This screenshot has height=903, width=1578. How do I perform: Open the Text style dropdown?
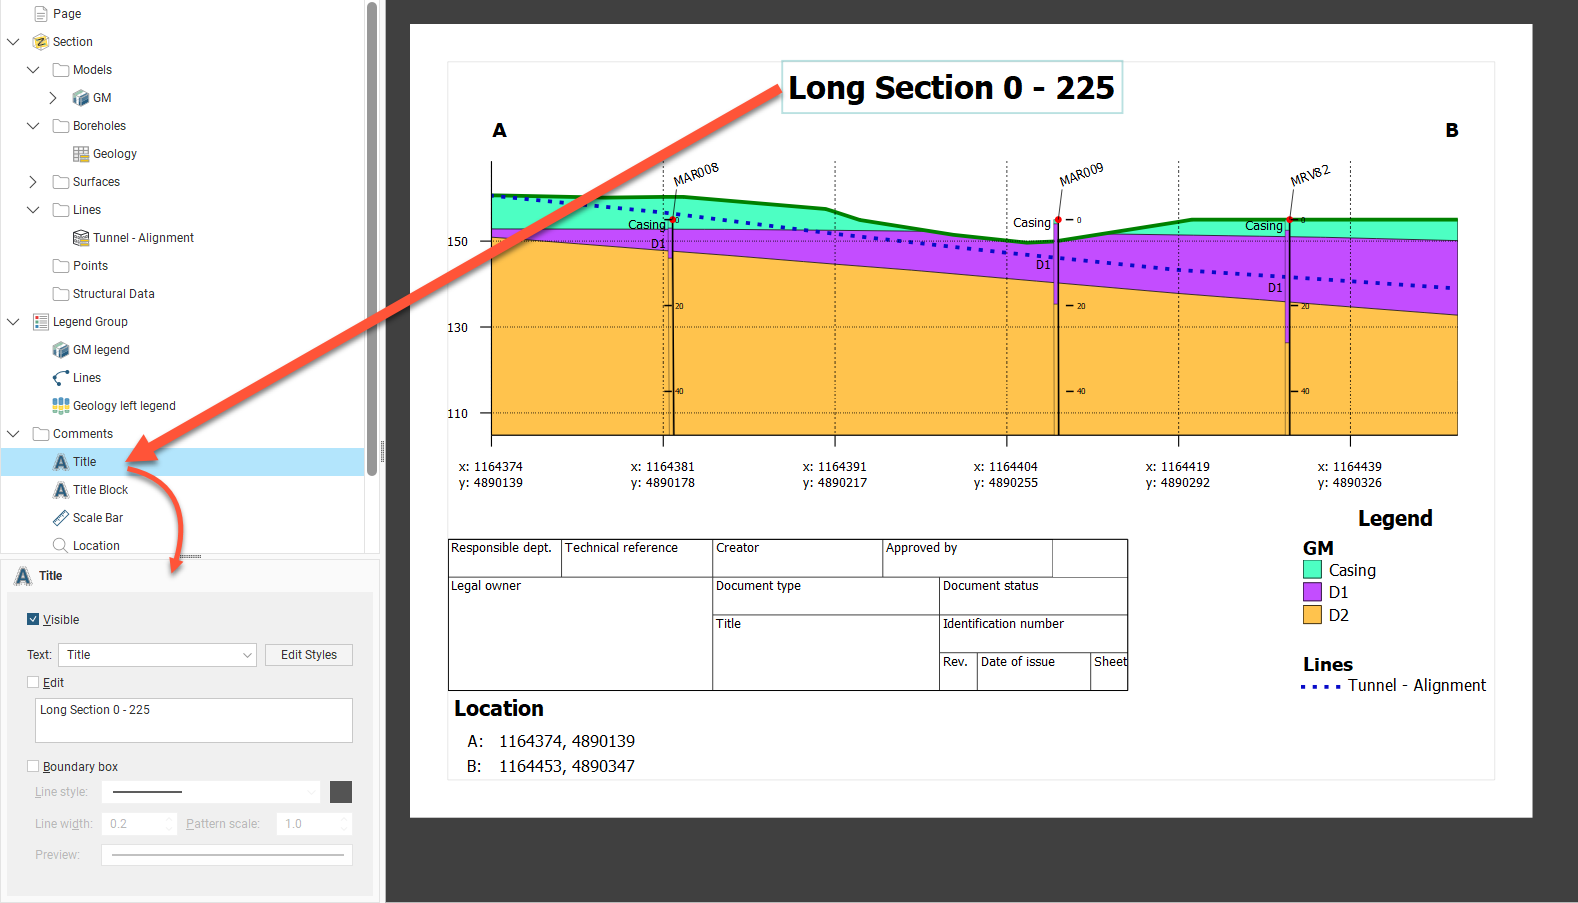point(158,655)
